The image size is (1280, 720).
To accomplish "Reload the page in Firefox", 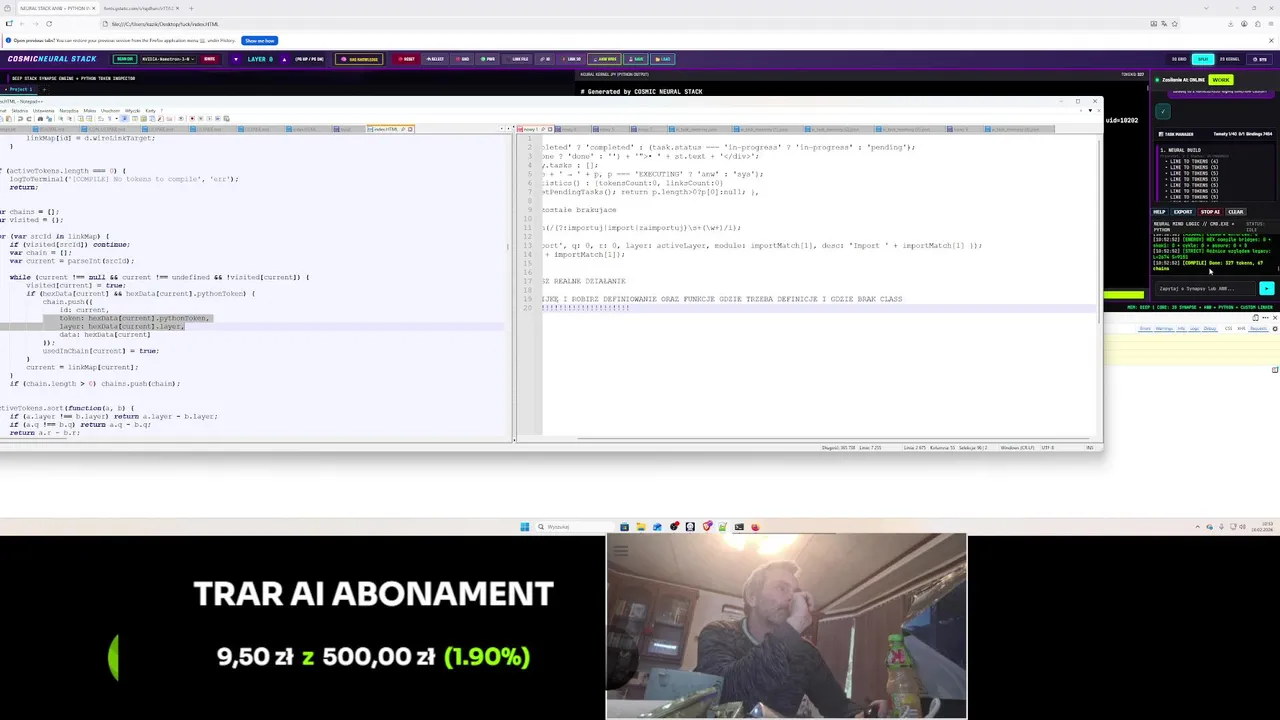I will [48, 24].
